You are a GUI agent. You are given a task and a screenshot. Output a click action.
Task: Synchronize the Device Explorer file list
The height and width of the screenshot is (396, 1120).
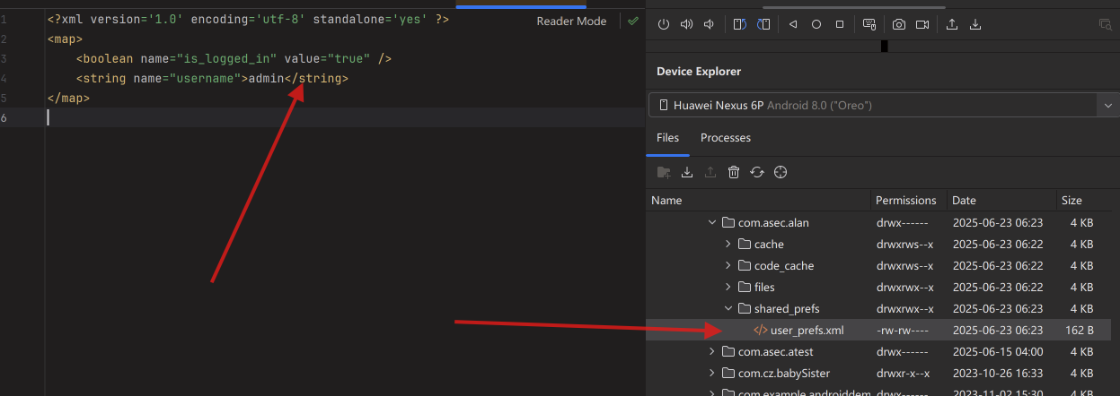(757, 172)
